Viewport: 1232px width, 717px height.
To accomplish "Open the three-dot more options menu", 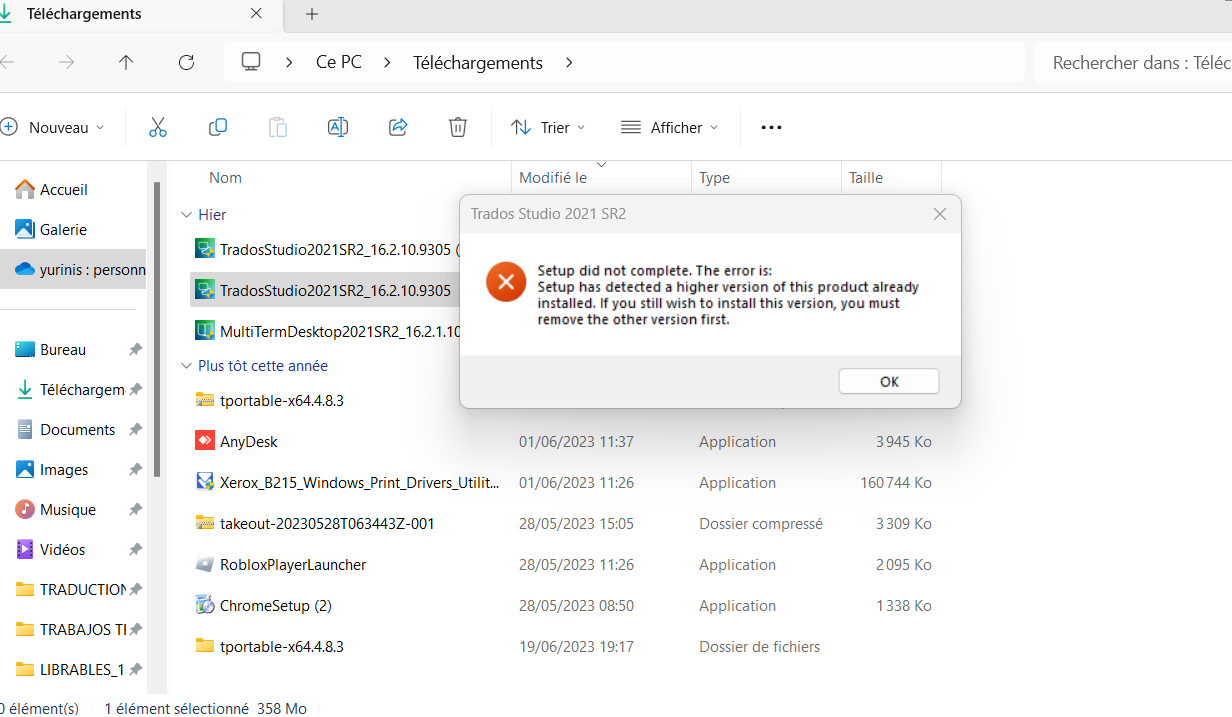I will click(x=771, y=127).
